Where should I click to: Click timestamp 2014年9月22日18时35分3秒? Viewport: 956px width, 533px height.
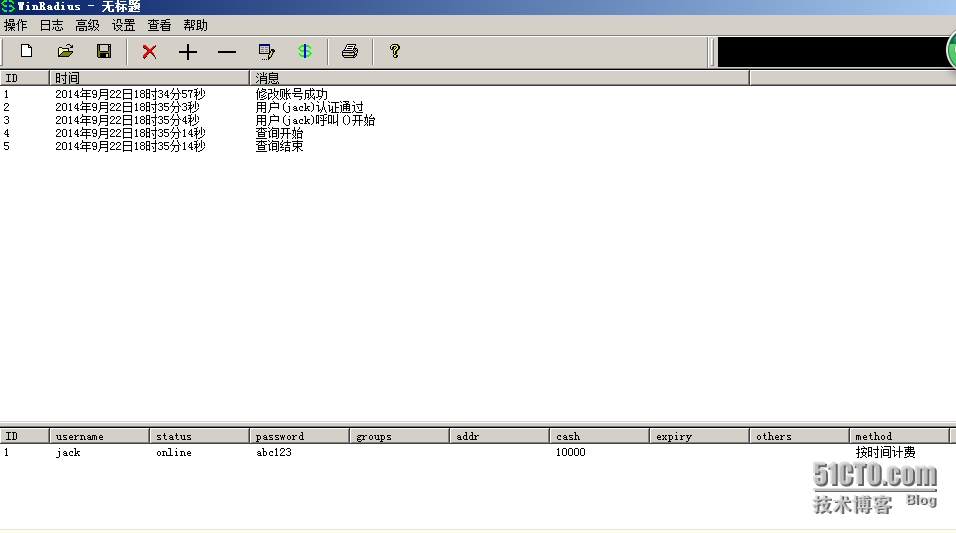click(x=127, y=107)
